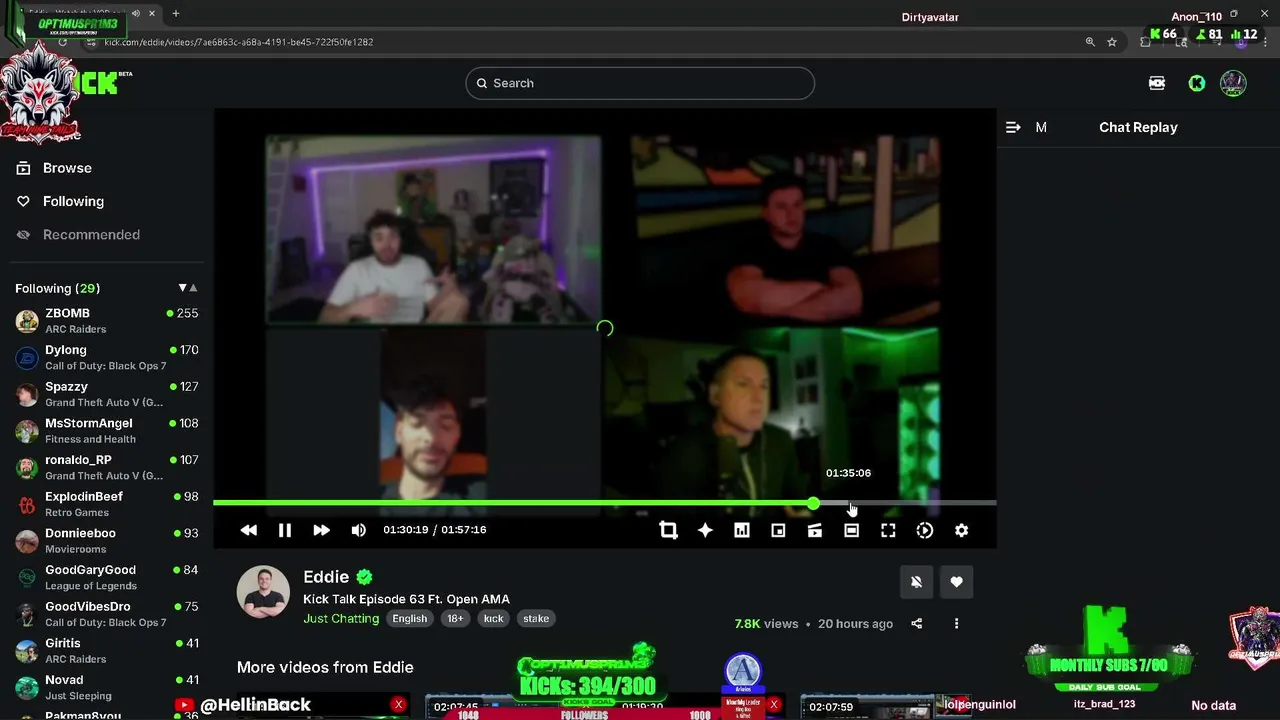The height and width of the screenshot is (720, 1280).
Task: Bookmark the page with the star icon
Action: click(x=1112, y=42)
